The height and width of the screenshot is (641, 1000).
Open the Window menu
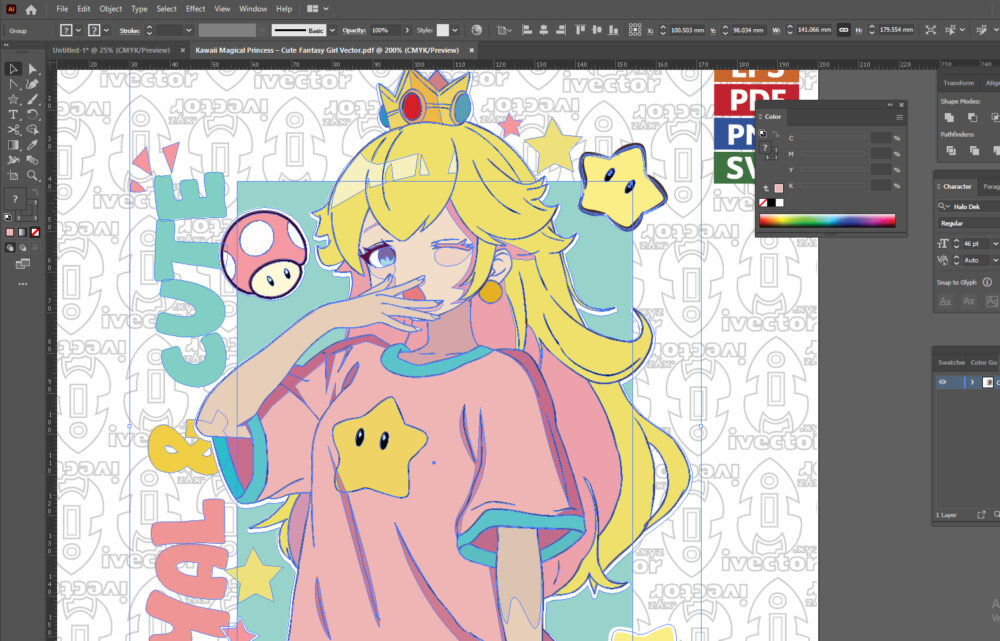pyautogui.click(x=253, y=9)
